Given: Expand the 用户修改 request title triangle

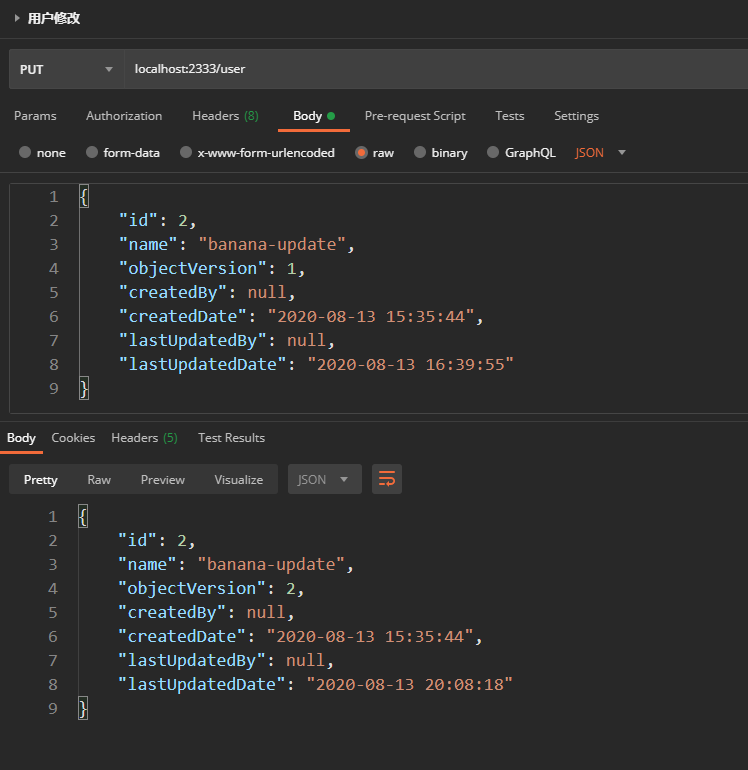Looking at the screenshot, I should [x=17, y=18].
